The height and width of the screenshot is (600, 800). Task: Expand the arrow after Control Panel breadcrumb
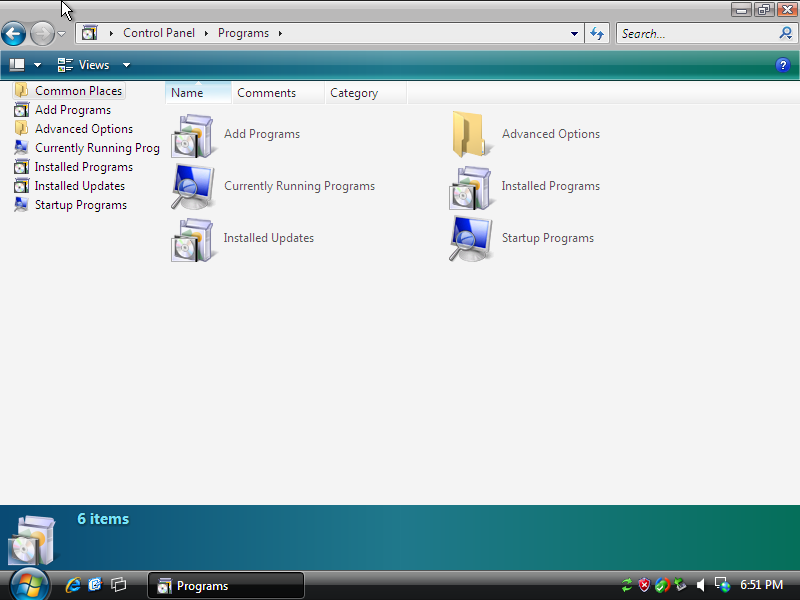point(206,33)
